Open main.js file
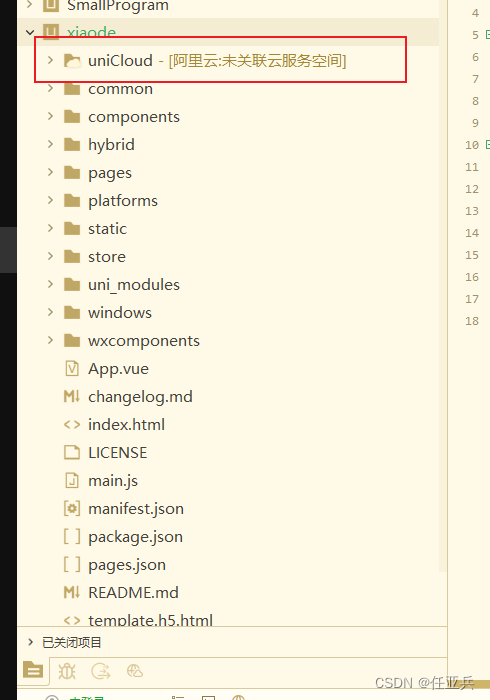This screenshot has height=700, width=490. tap(113, 481)
